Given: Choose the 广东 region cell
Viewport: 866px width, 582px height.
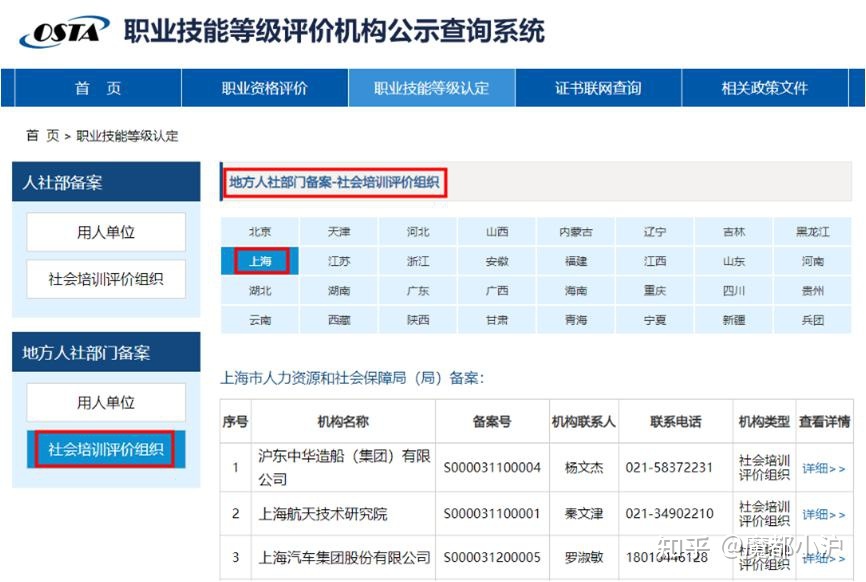Looking at the screenshot, I should coord(418,290).
